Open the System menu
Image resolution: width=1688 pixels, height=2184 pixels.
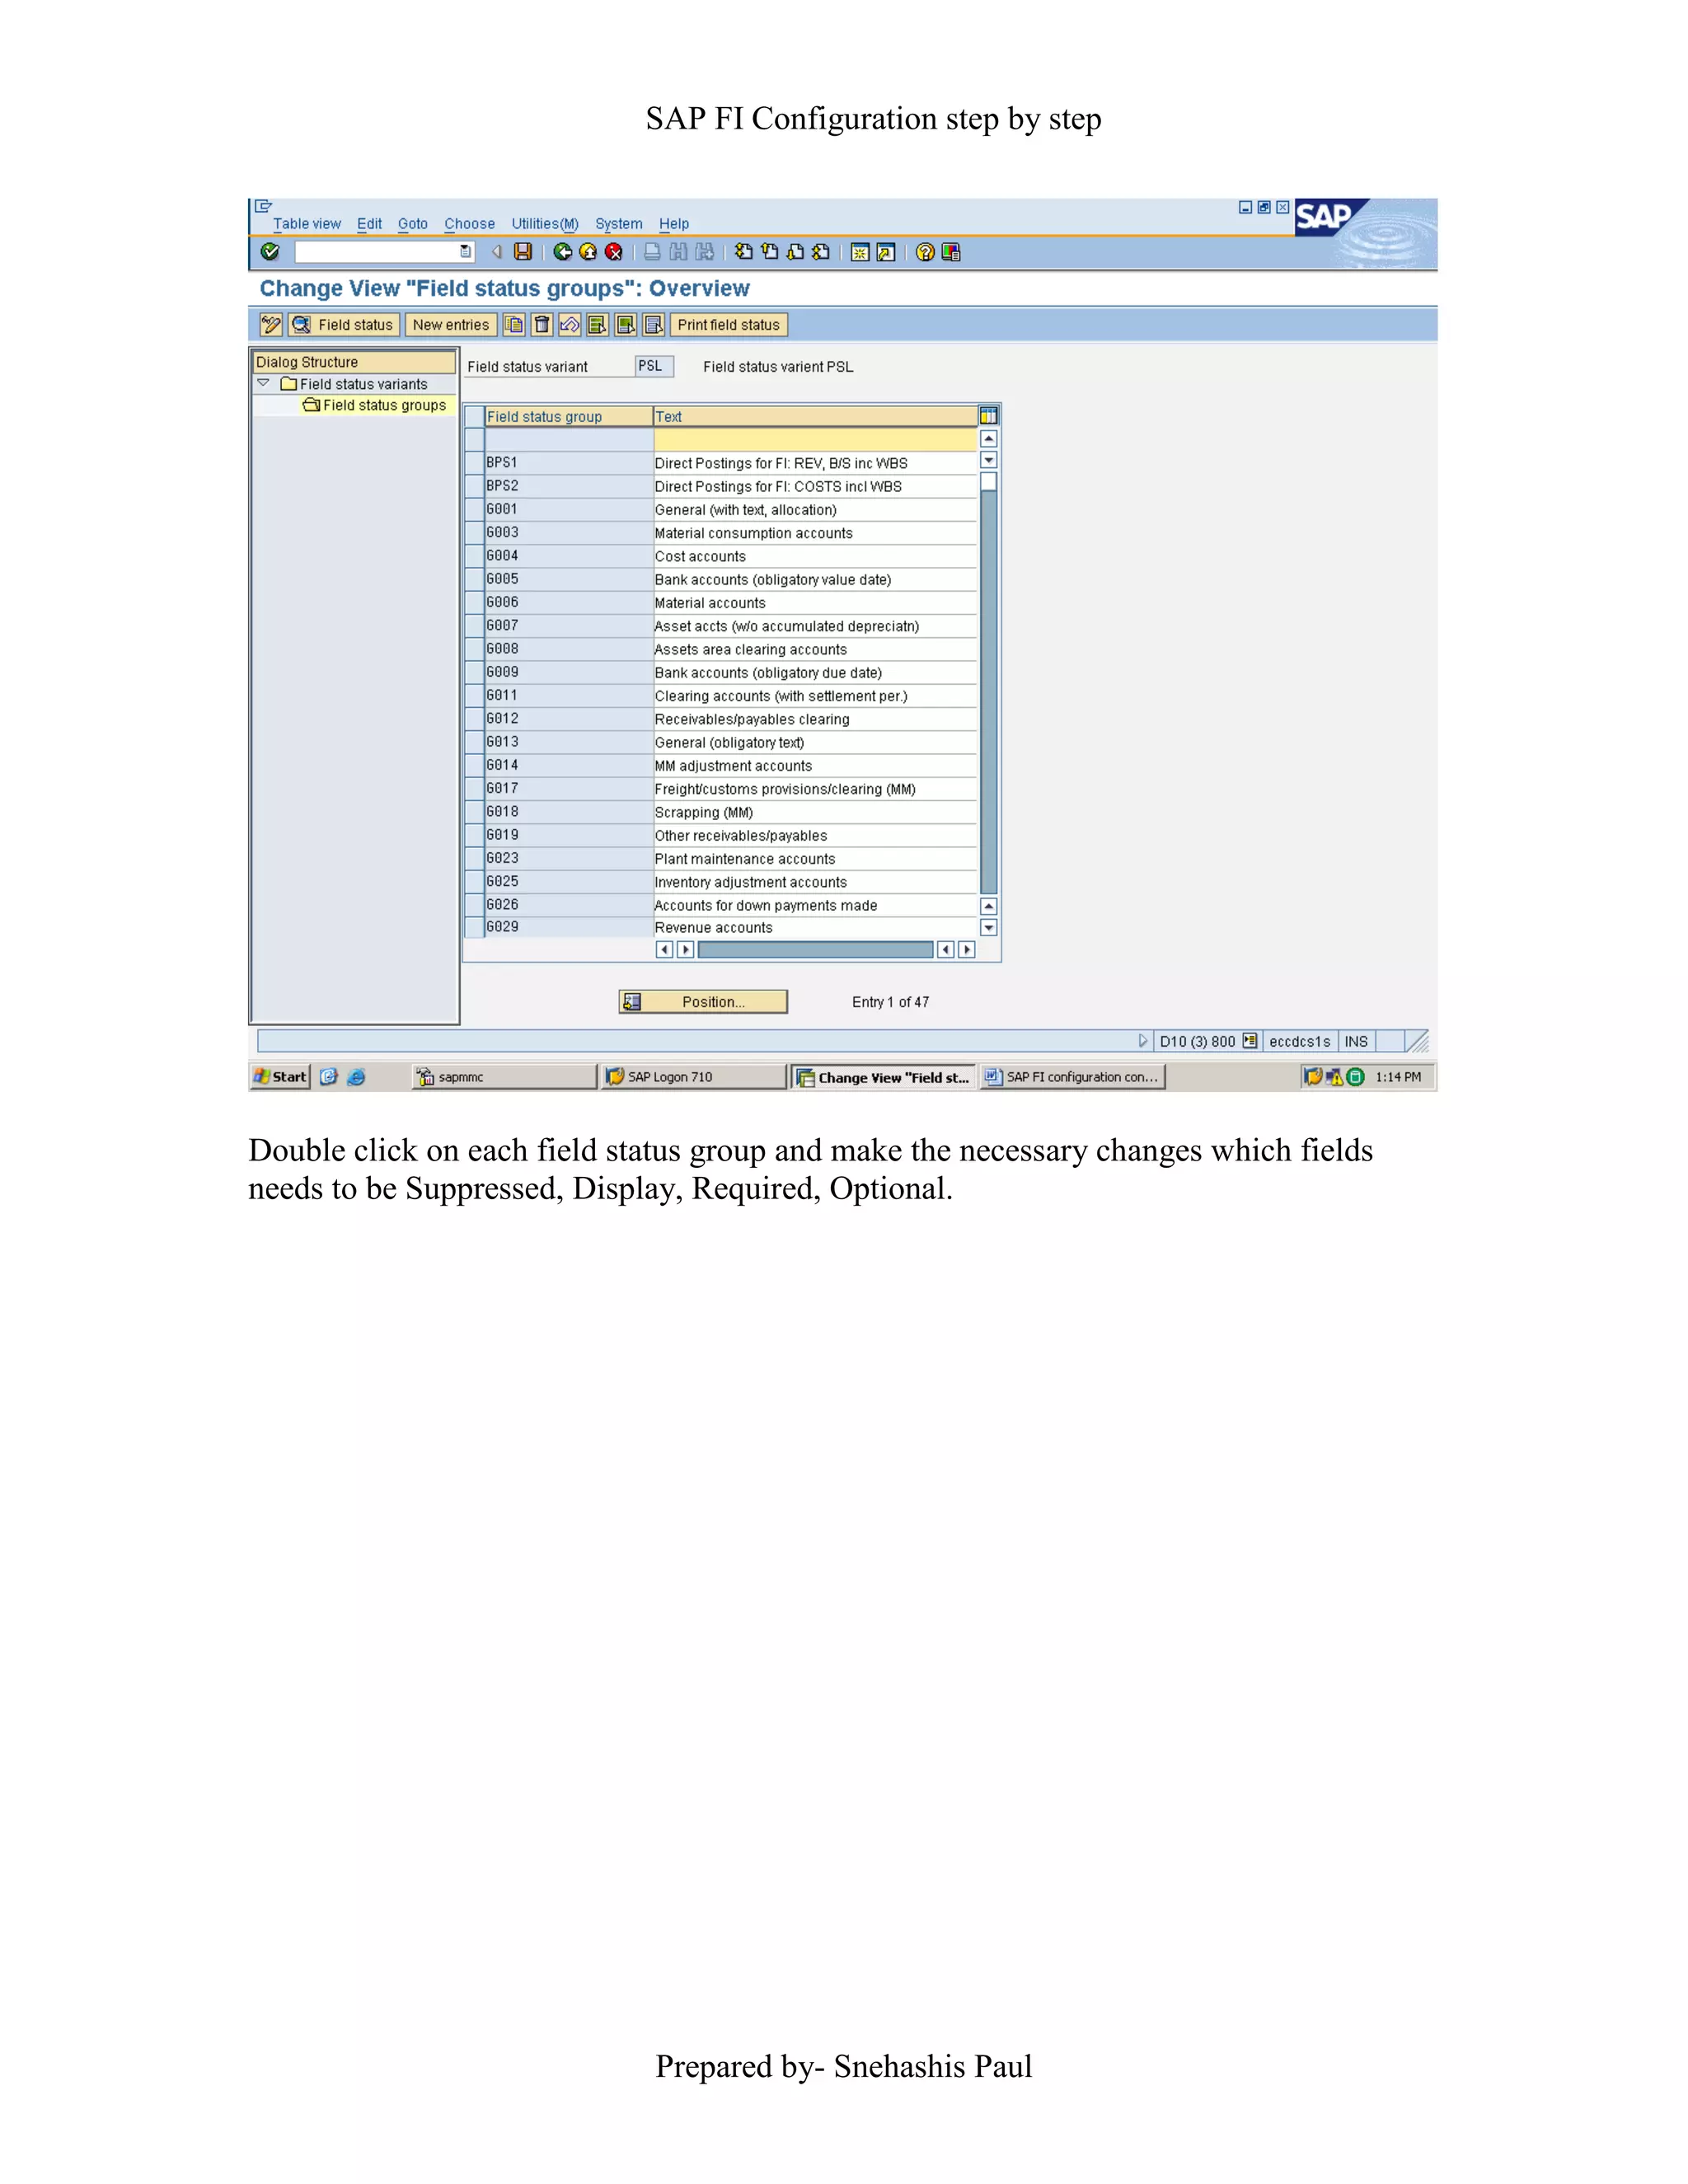(619, 224)
